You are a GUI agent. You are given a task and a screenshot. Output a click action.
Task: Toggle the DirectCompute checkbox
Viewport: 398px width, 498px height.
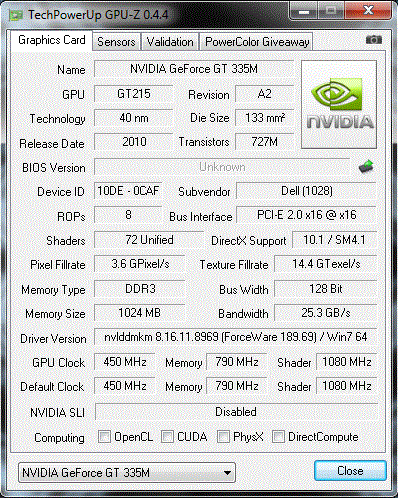point(278,437)
